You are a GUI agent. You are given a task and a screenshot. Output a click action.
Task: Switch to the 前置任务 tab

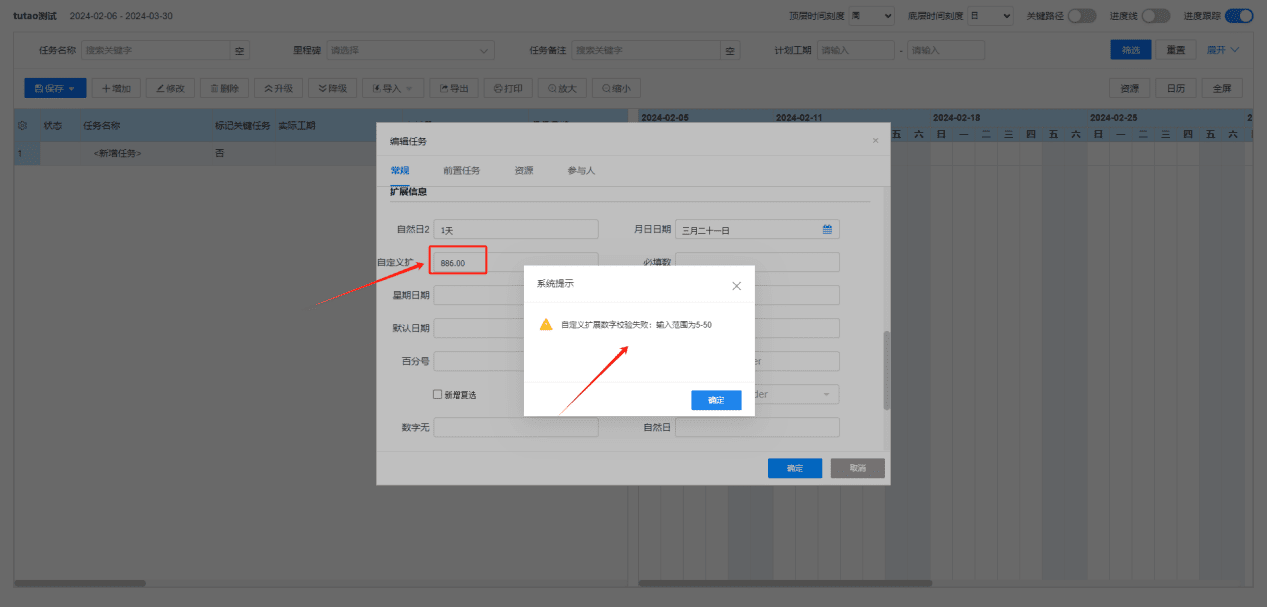pos(462,171)
